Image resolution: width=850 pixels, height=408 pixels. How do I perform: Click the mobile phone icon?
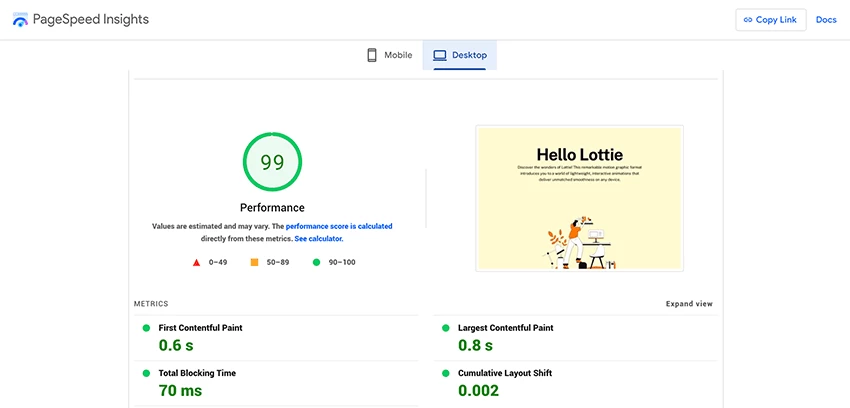coord(372,55)
